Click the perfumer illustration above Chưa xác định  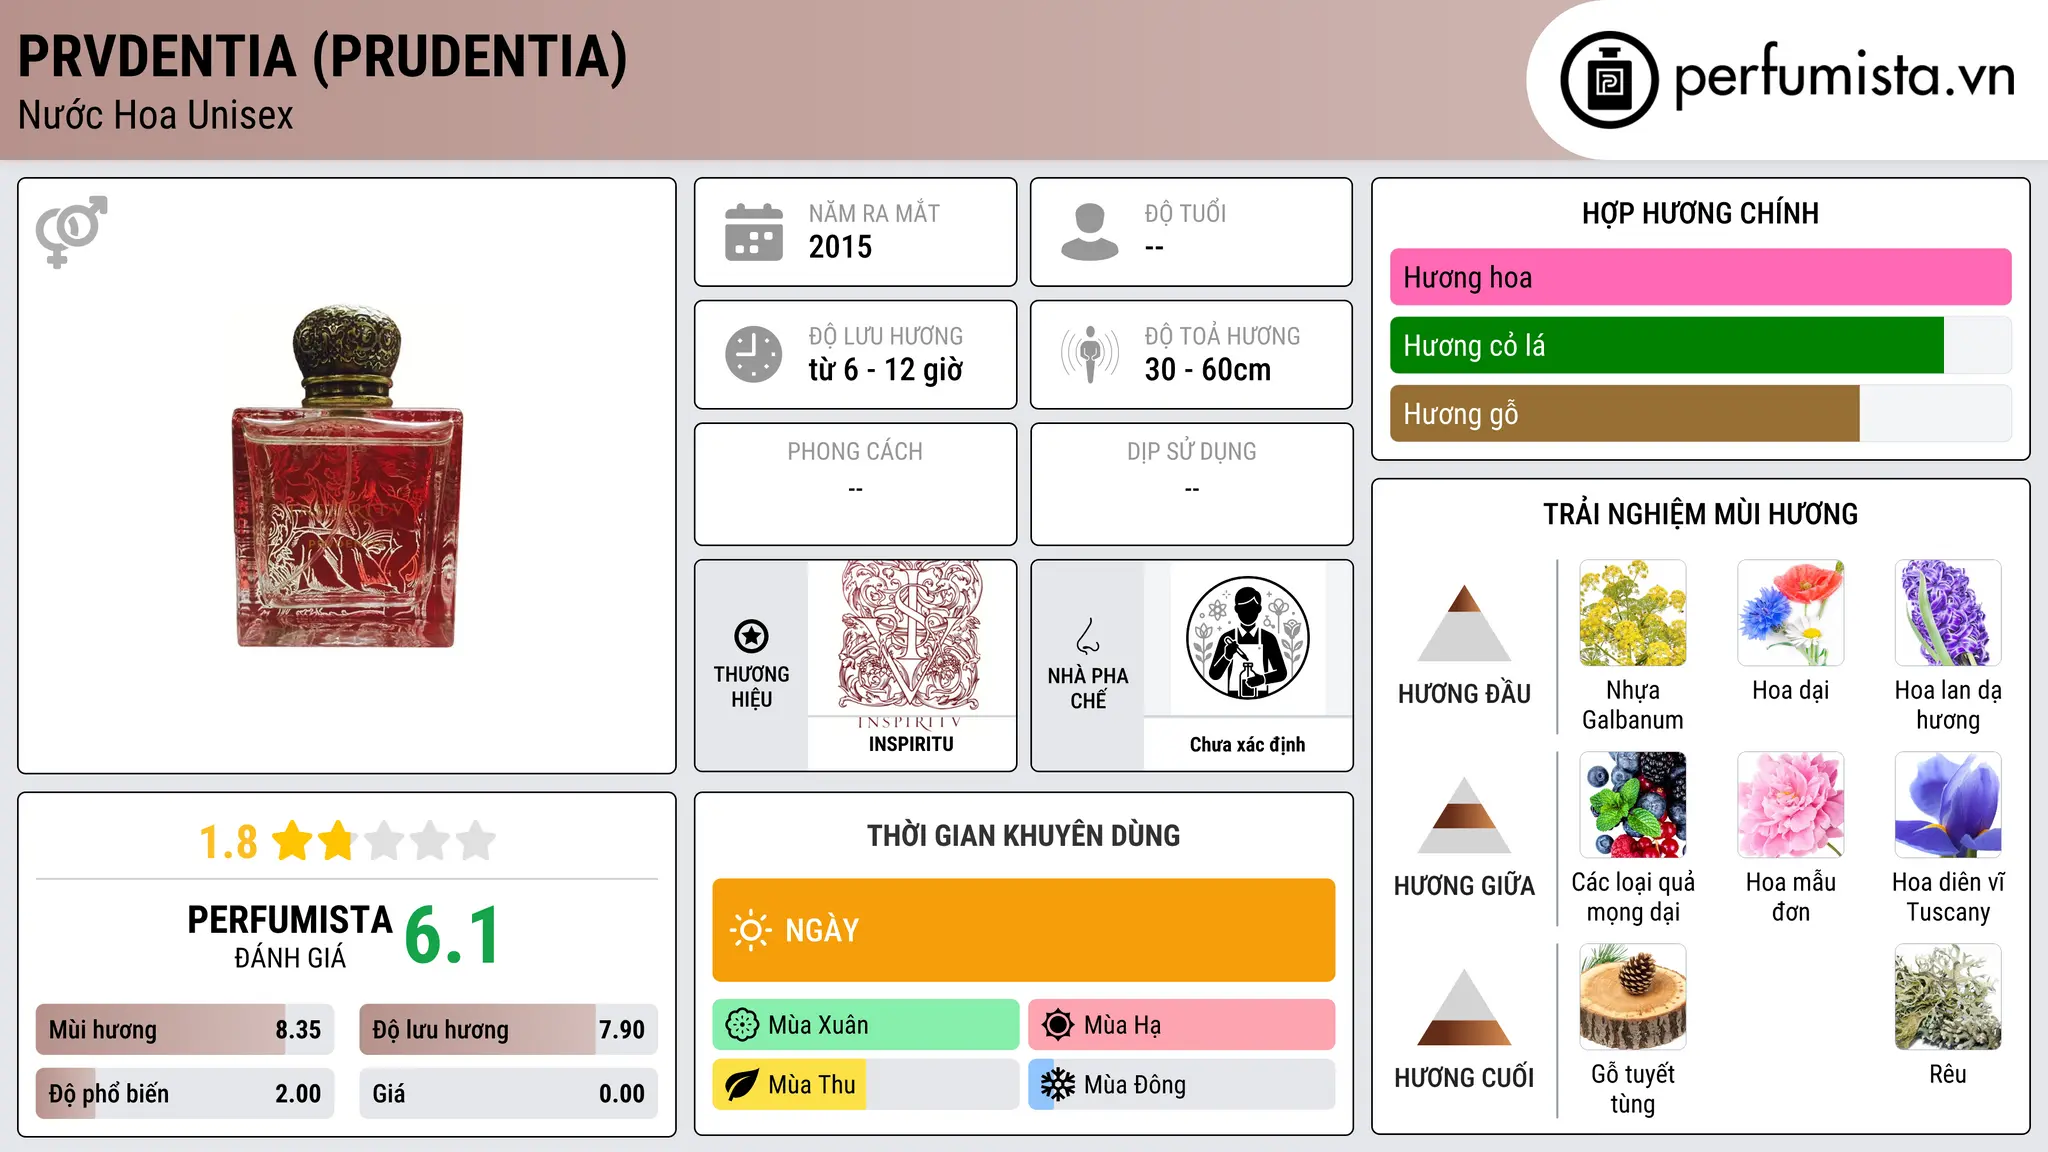click(x=1247, y=638)
